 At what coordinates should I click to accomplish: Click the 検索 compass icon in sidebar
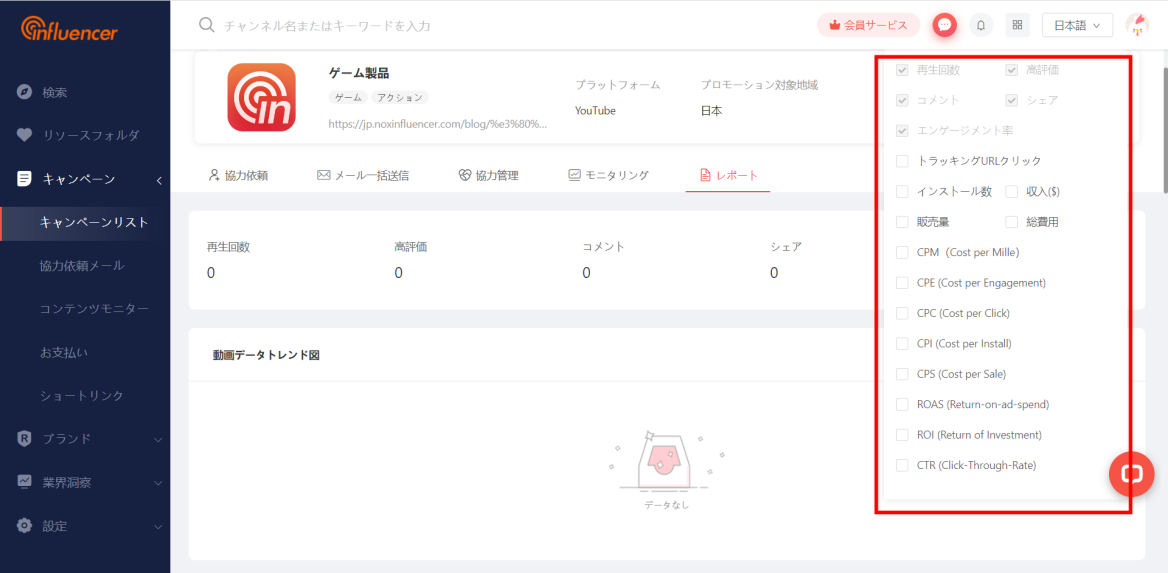coord(25,92)
